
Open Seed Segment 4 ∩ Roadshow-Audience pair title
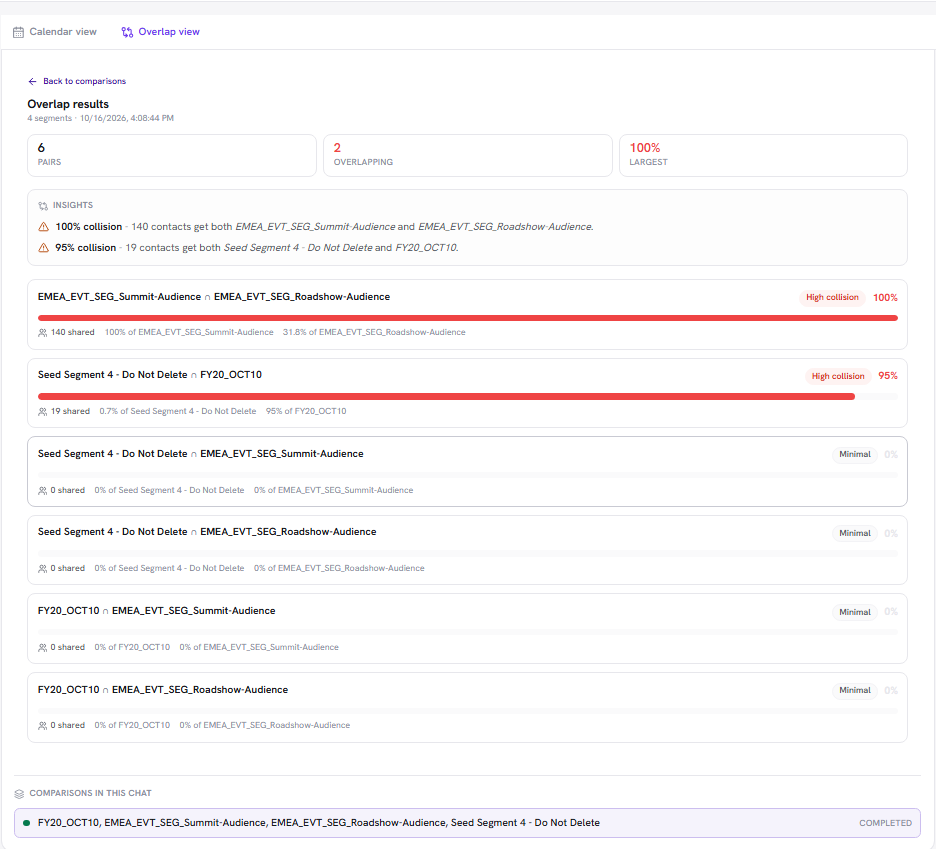click(x=207, y=531)
